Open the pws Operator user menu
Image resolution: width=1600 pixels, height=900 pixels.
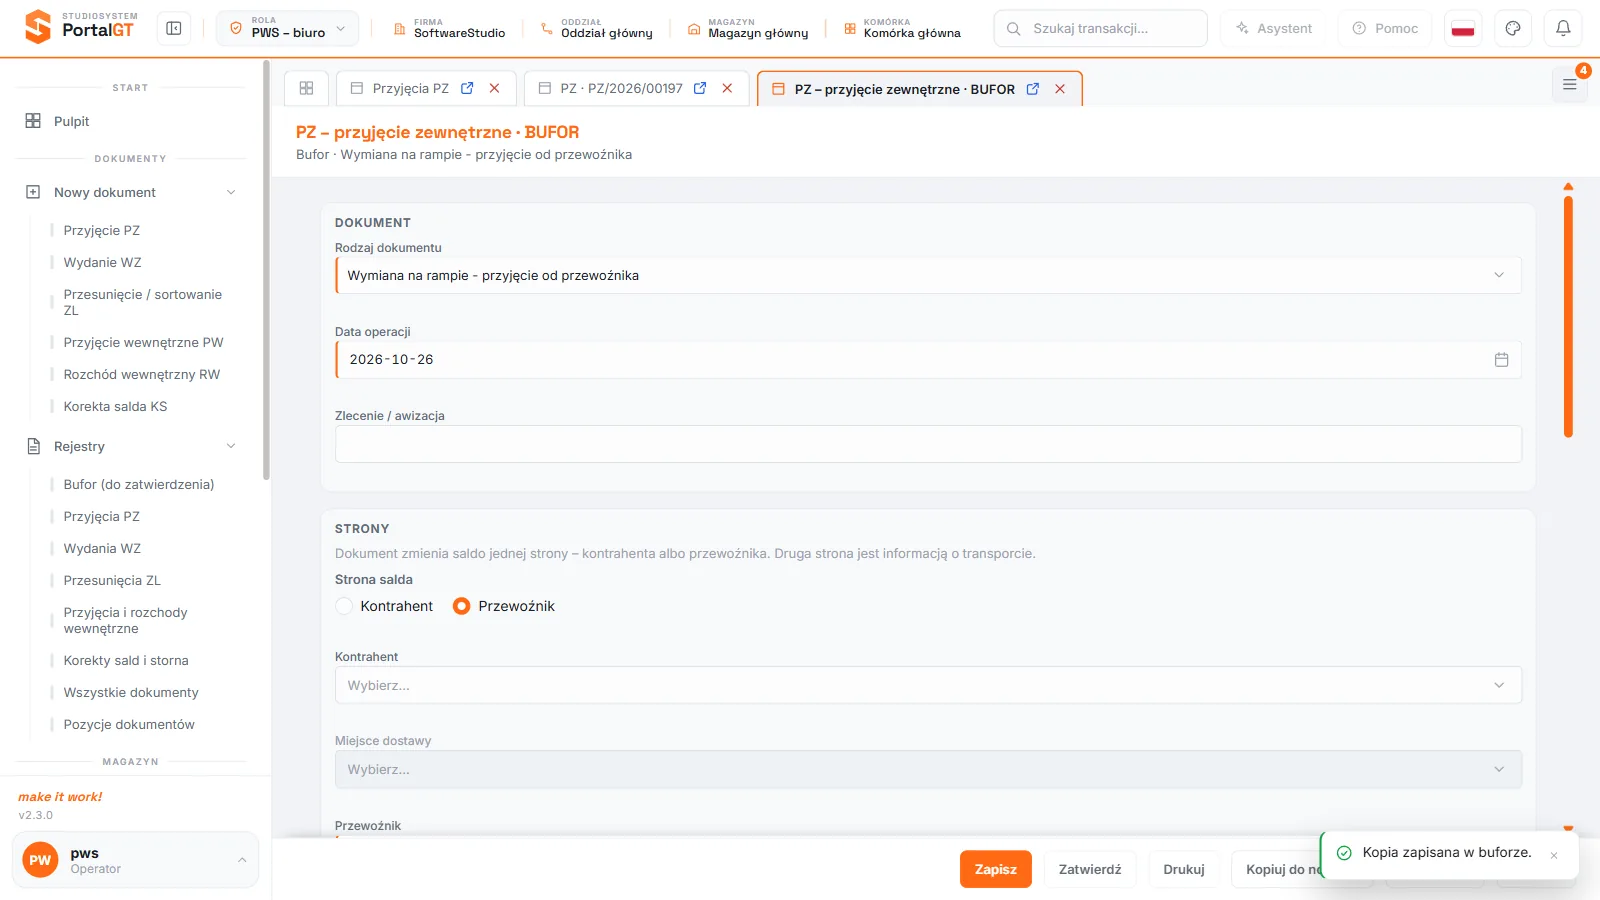135,860
